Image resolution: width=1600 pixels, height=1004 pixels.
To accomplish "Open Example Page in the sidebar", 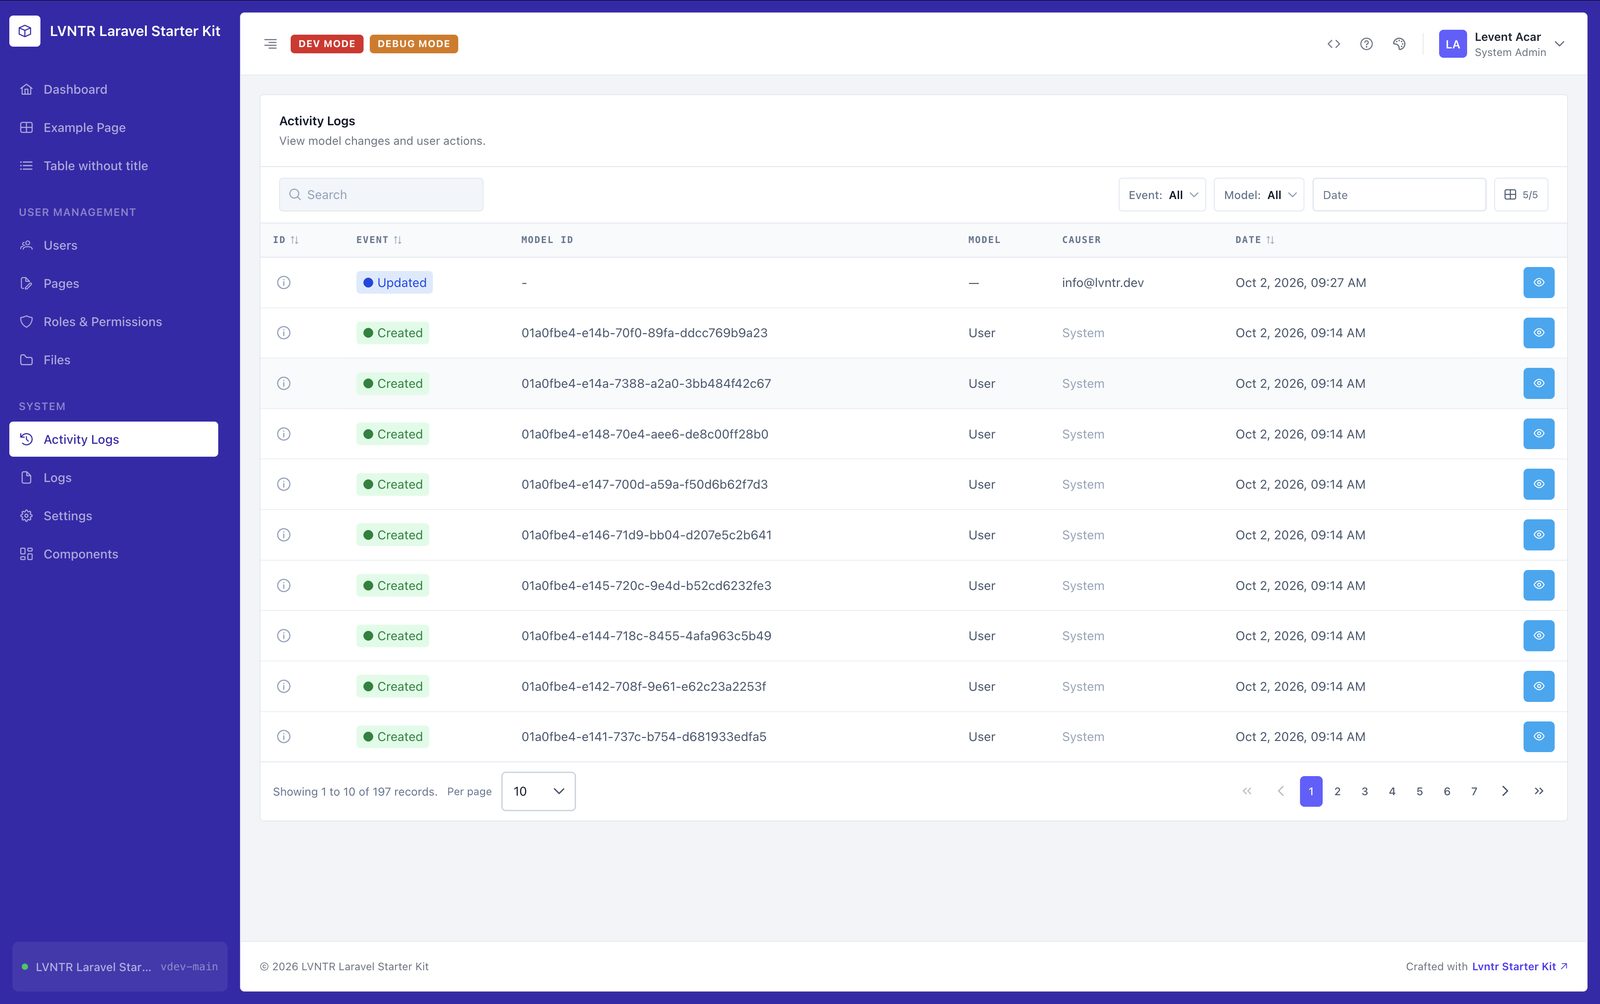I will (114, 128).
